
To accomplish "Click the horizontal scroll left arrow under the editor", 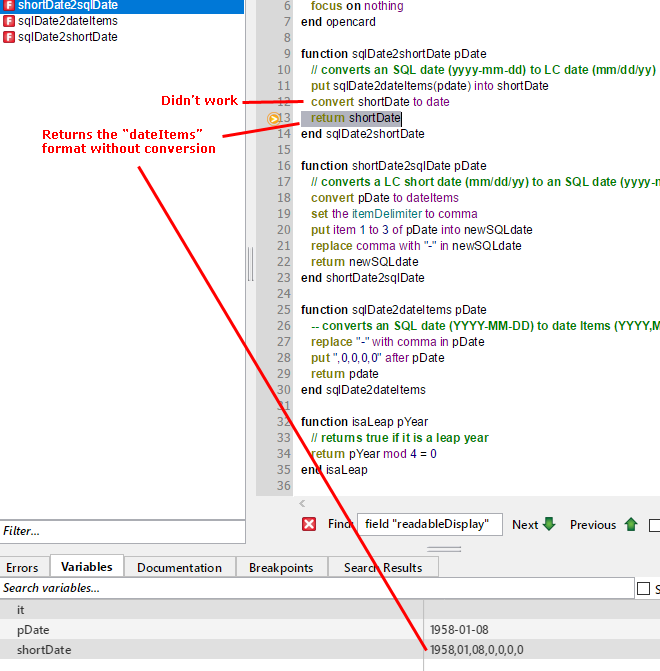I will 303,503.
